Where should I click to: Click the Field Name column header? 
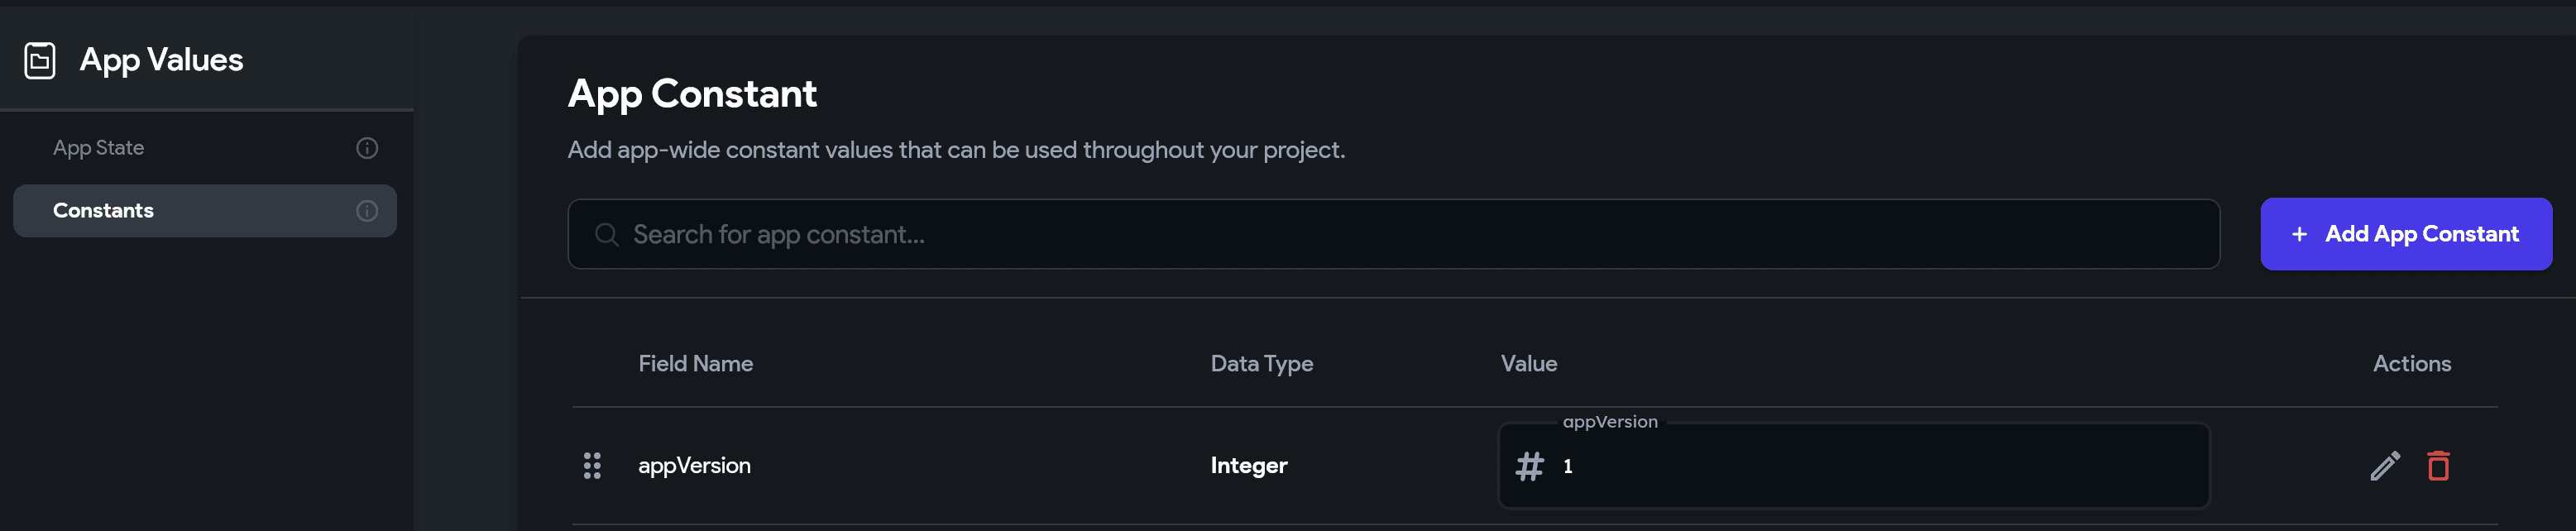pos(696,363)
